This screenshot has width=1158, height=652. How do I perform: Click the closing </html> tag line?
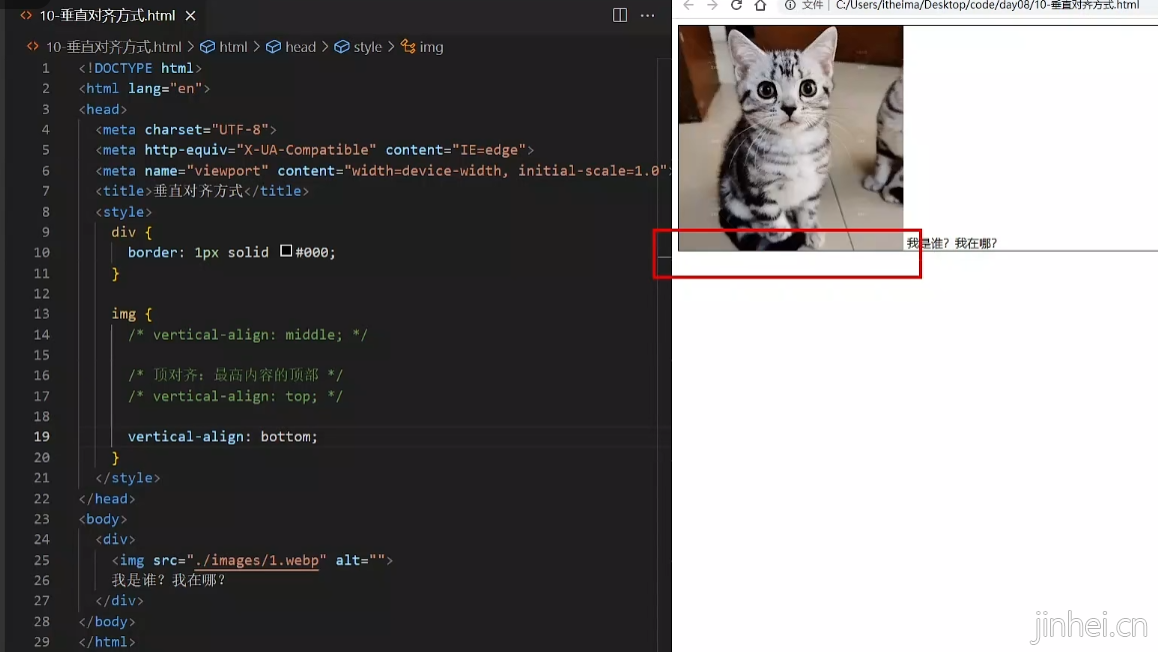(107, 642)
